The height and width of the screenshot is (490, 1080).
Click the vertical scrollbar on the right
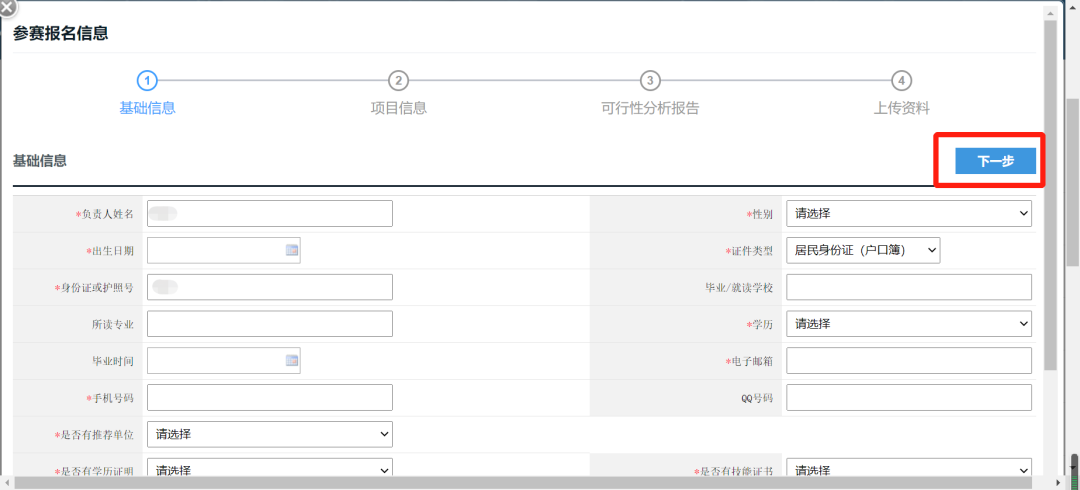(x=1048, y=200)
